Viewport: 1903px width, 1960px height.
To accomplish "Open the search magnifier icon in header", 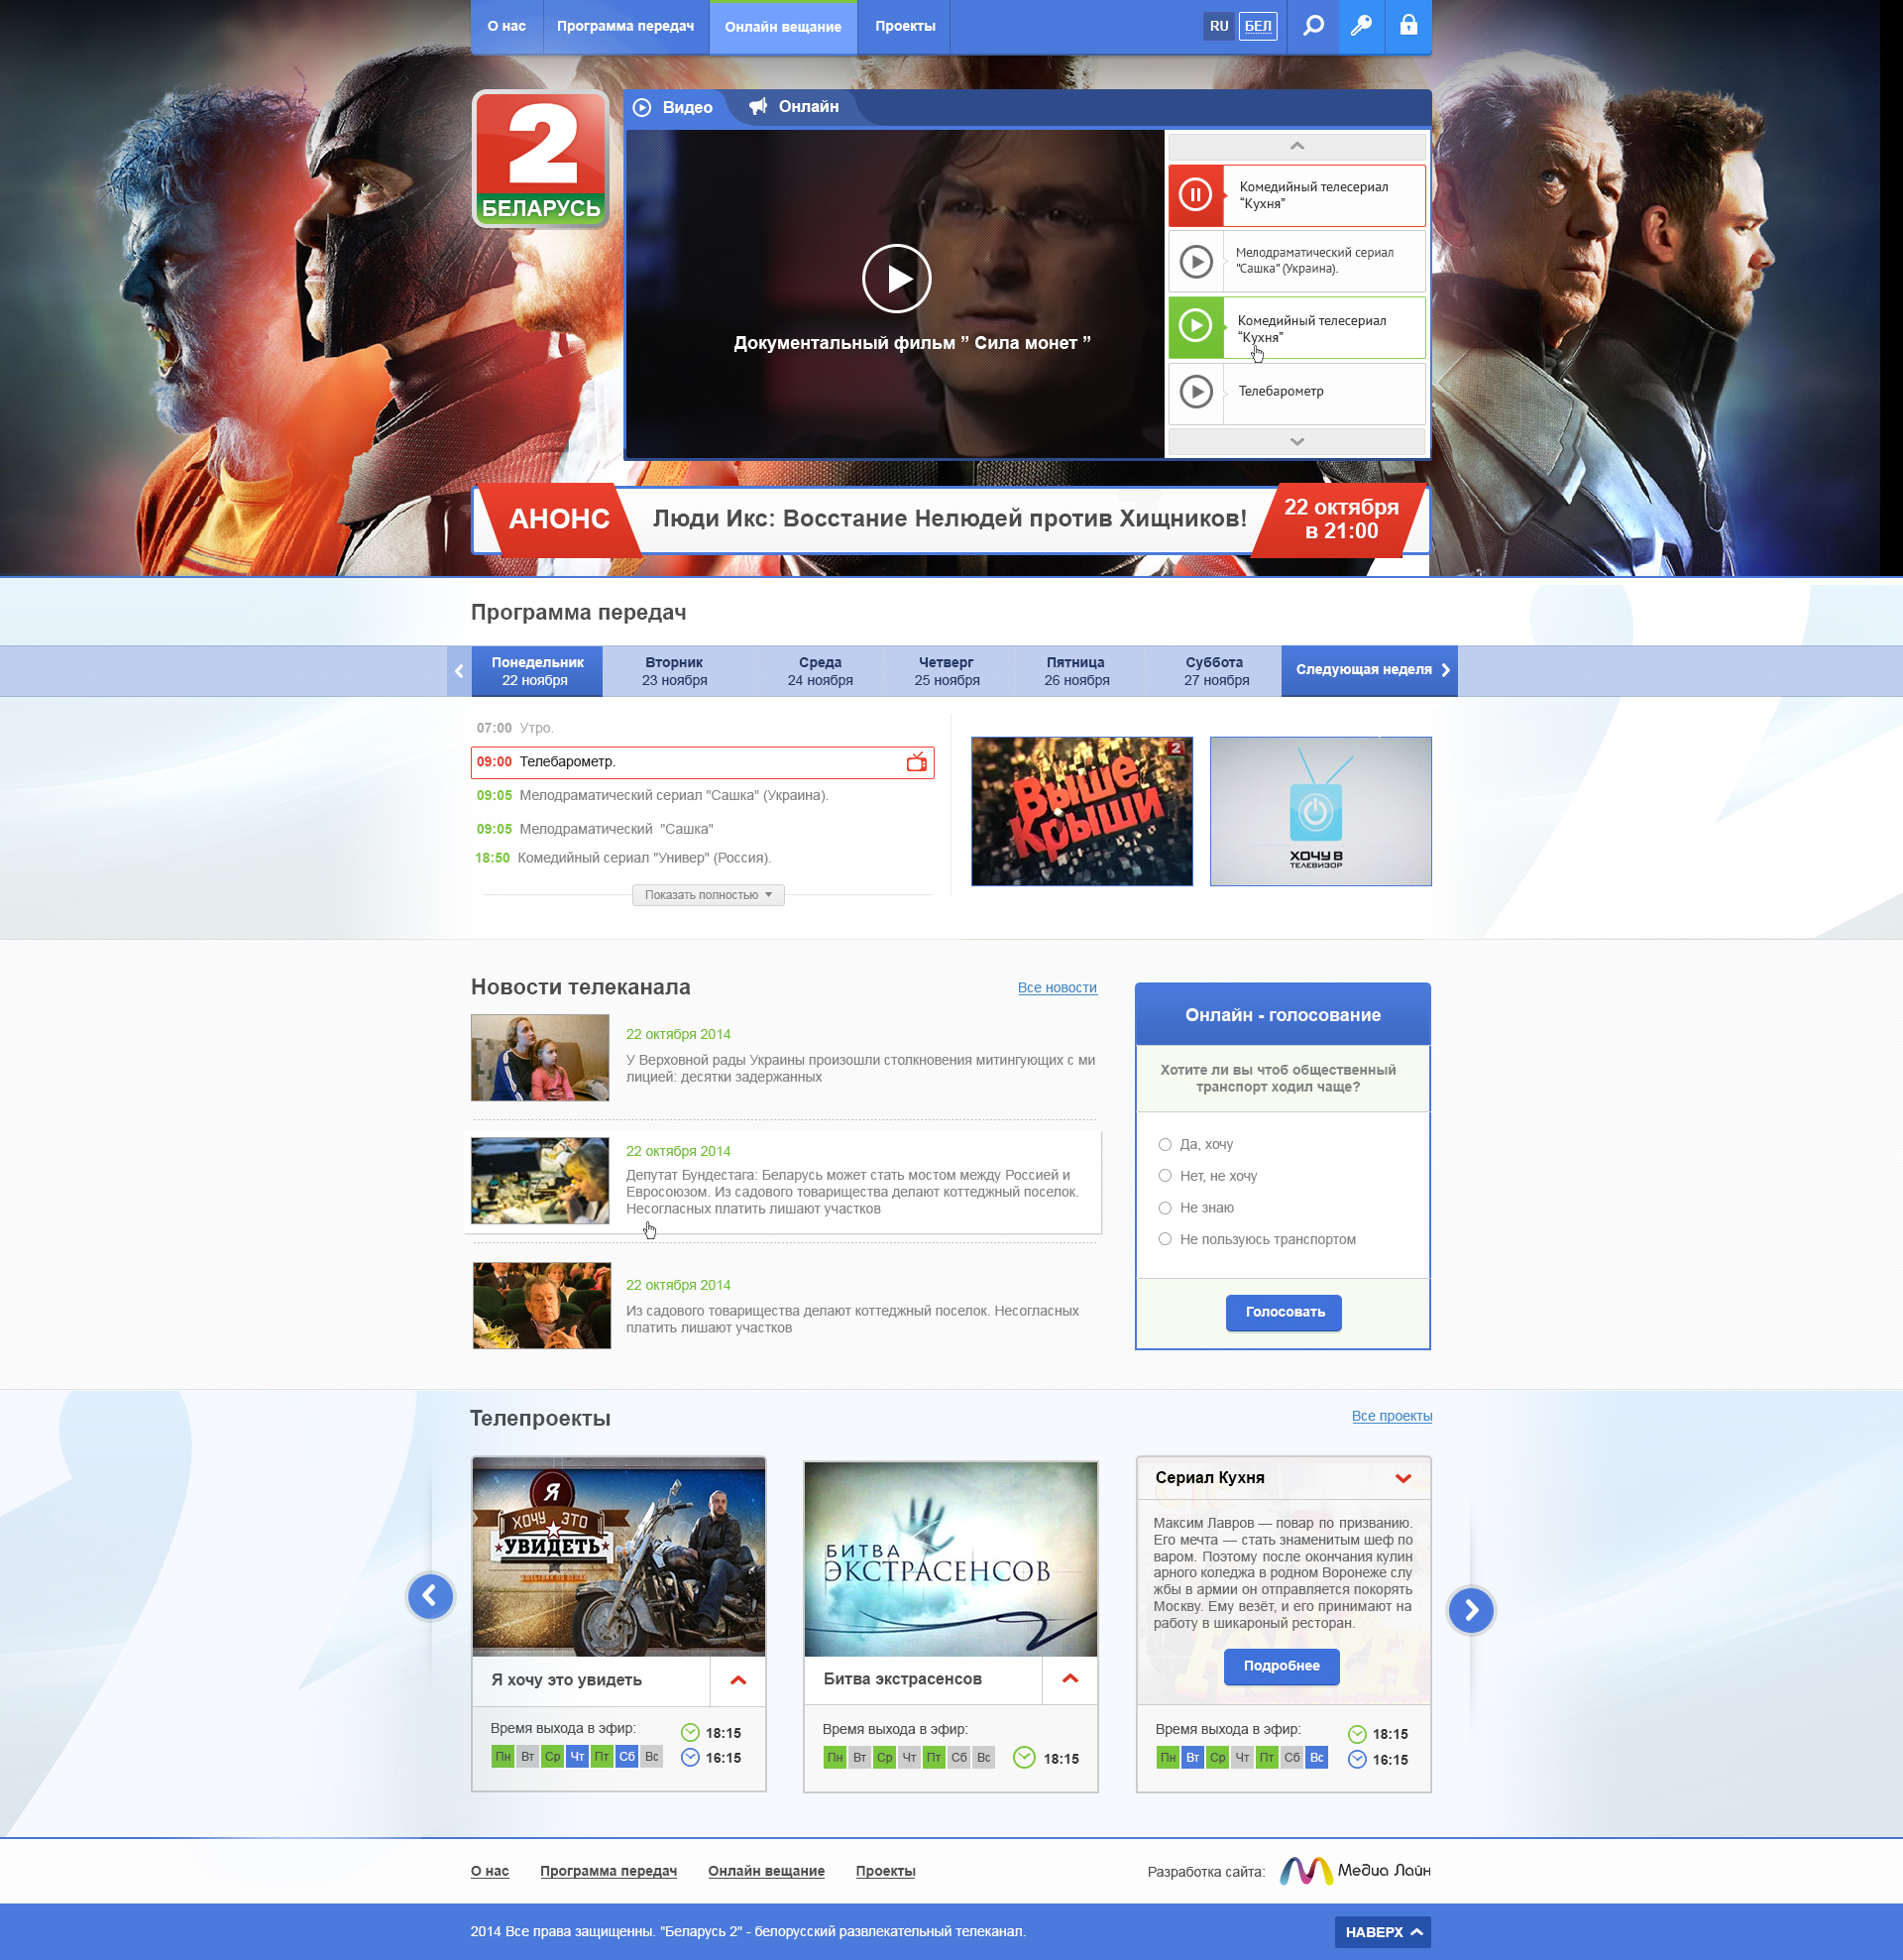I will click(1313, 25).
